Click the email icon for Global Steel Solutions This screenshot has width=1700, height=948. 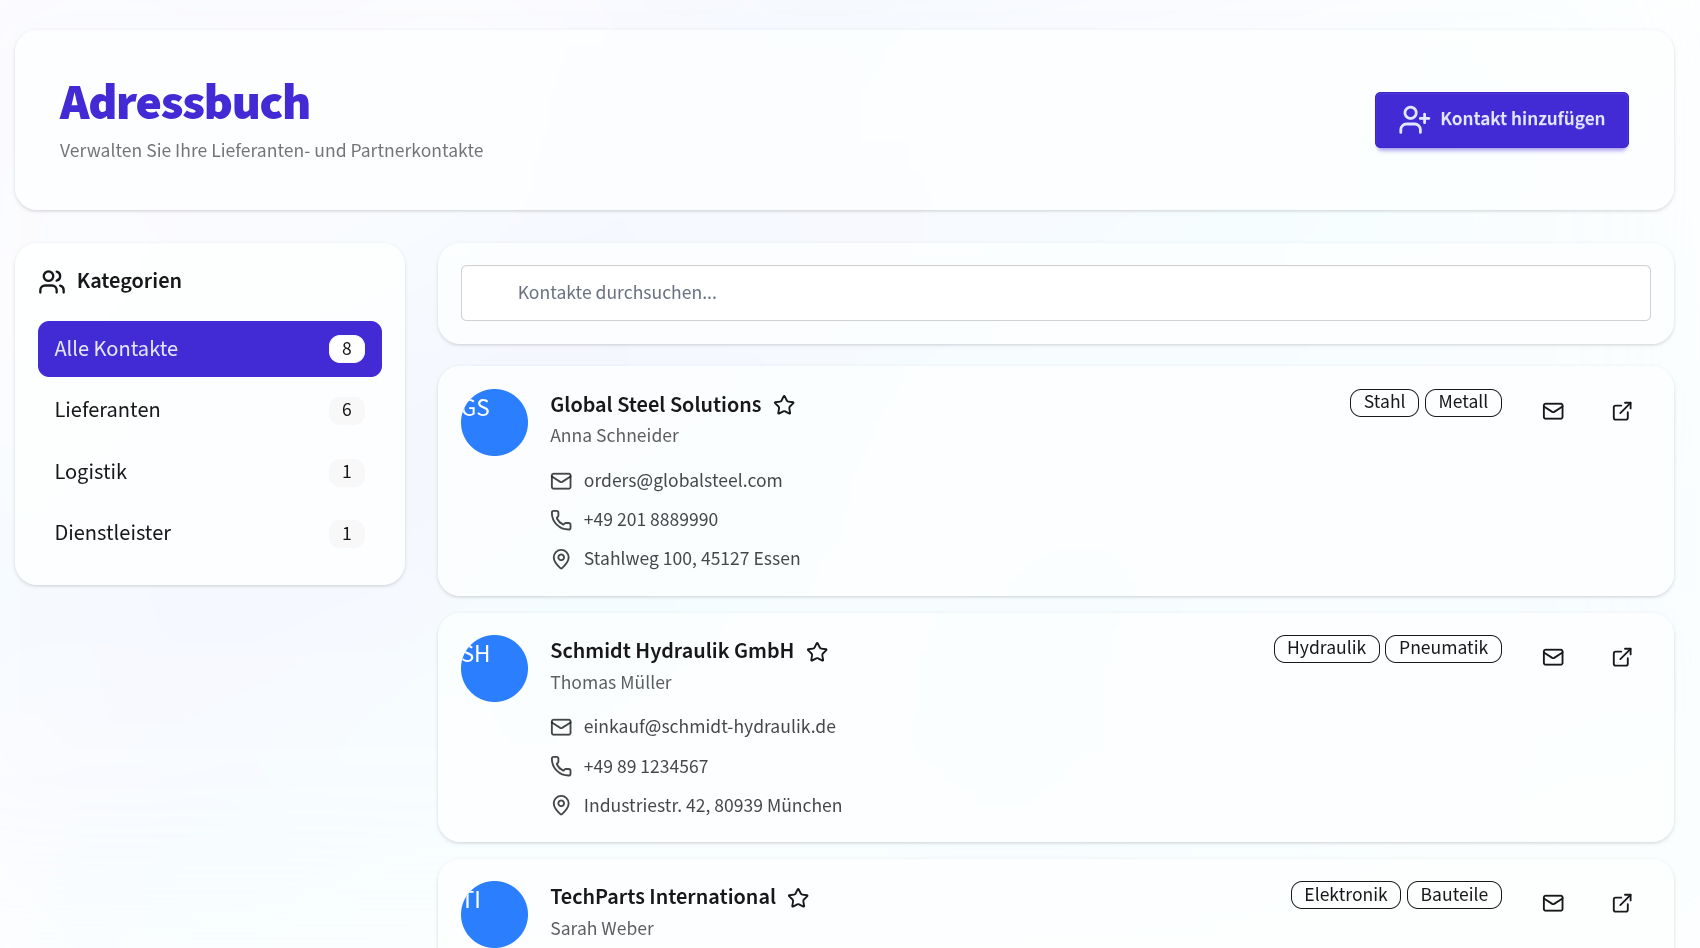click(1552, 411)
